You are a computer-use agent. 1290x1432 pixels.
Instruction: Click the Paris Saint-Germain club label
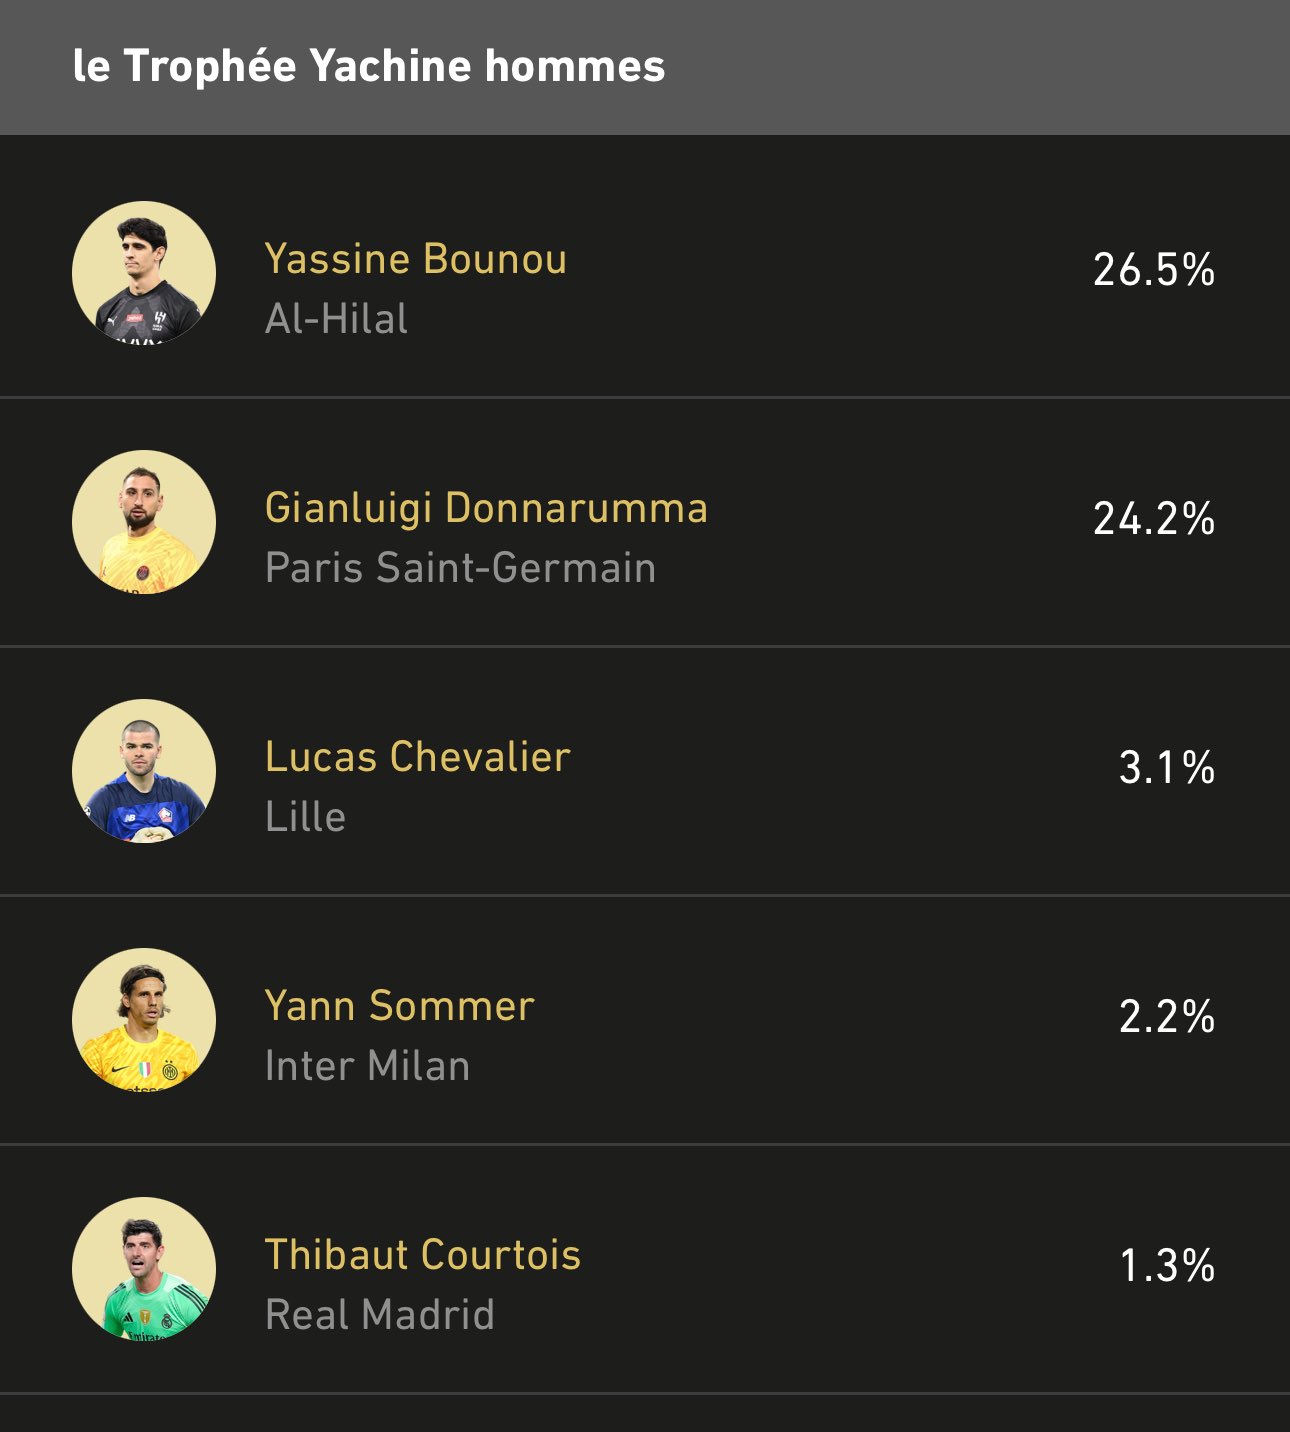click(x=461, y=568)
